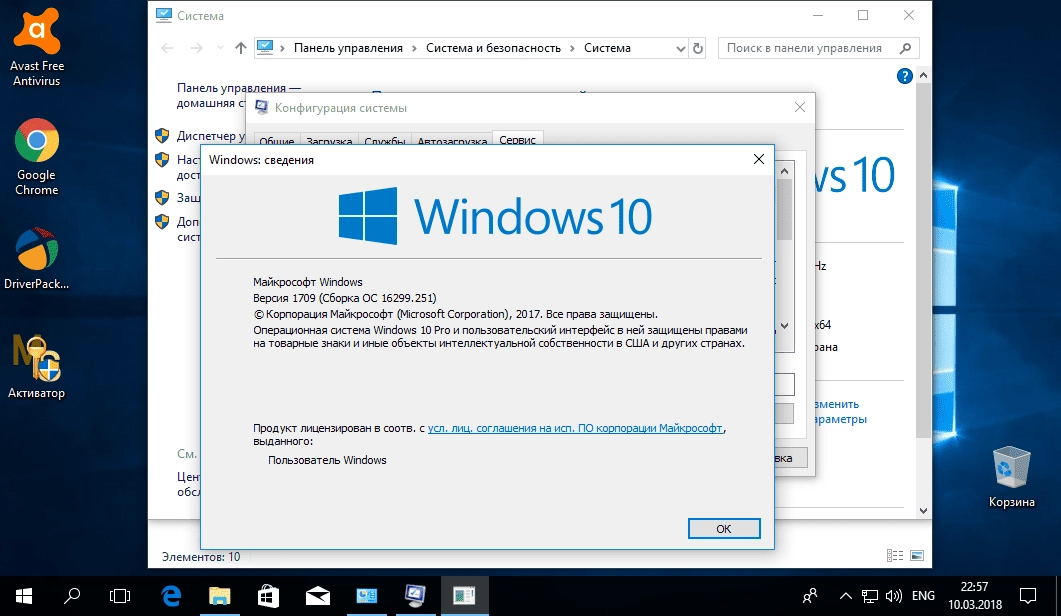Open Task View on the taskbar

click(x=120, y=596)
